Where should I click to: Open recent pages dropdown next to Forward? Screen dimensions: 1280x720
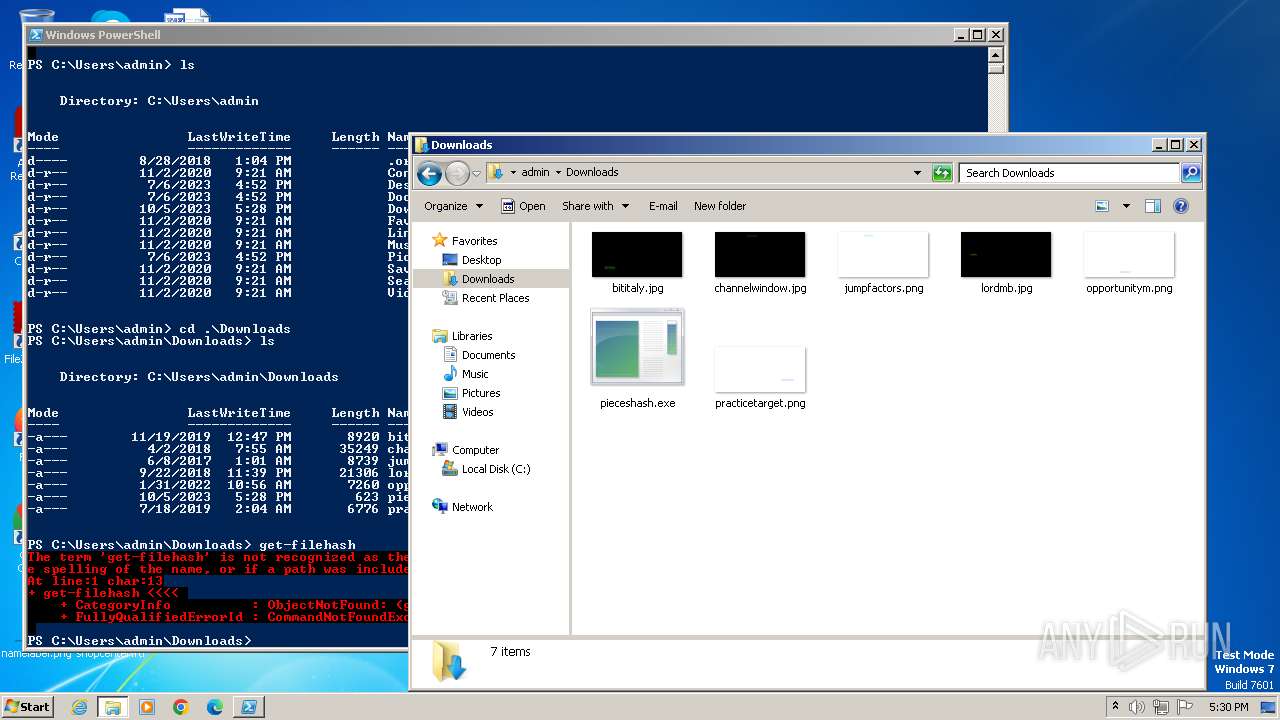tap(476, 173)
